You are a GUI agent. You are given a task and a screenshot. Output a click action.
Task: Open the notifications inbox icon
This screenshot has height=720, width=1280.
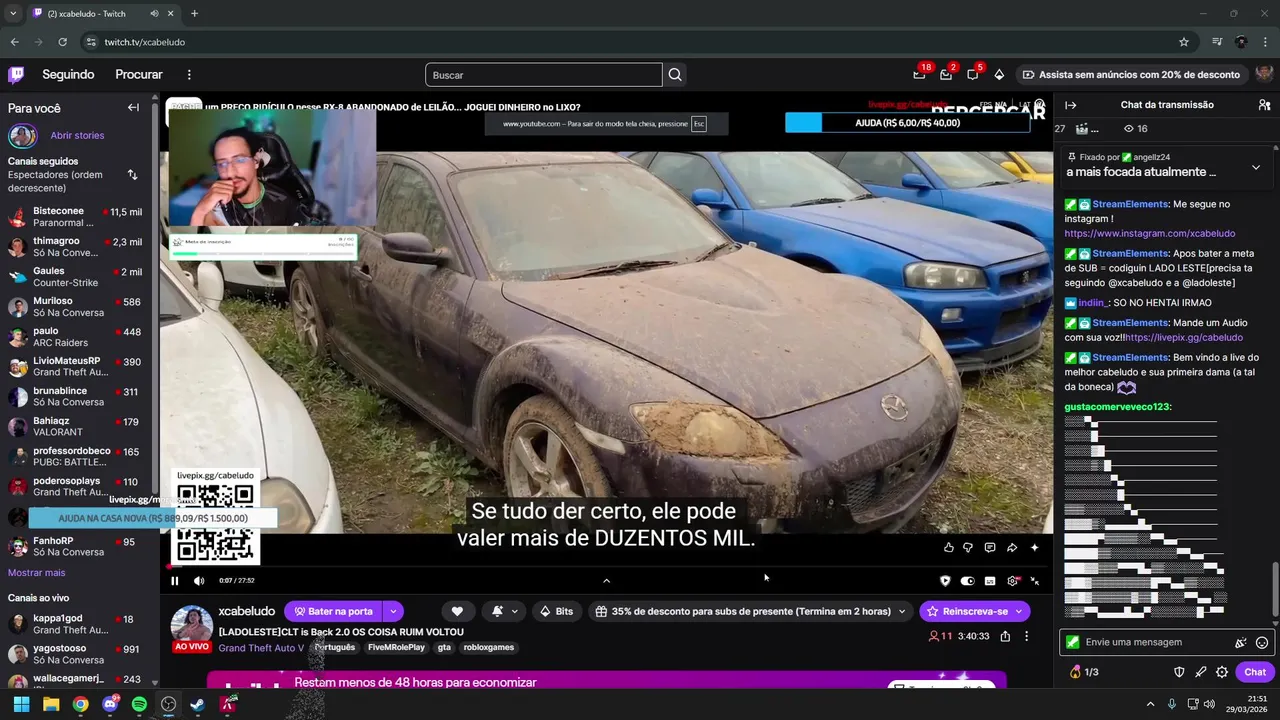[x=946, y=74]
